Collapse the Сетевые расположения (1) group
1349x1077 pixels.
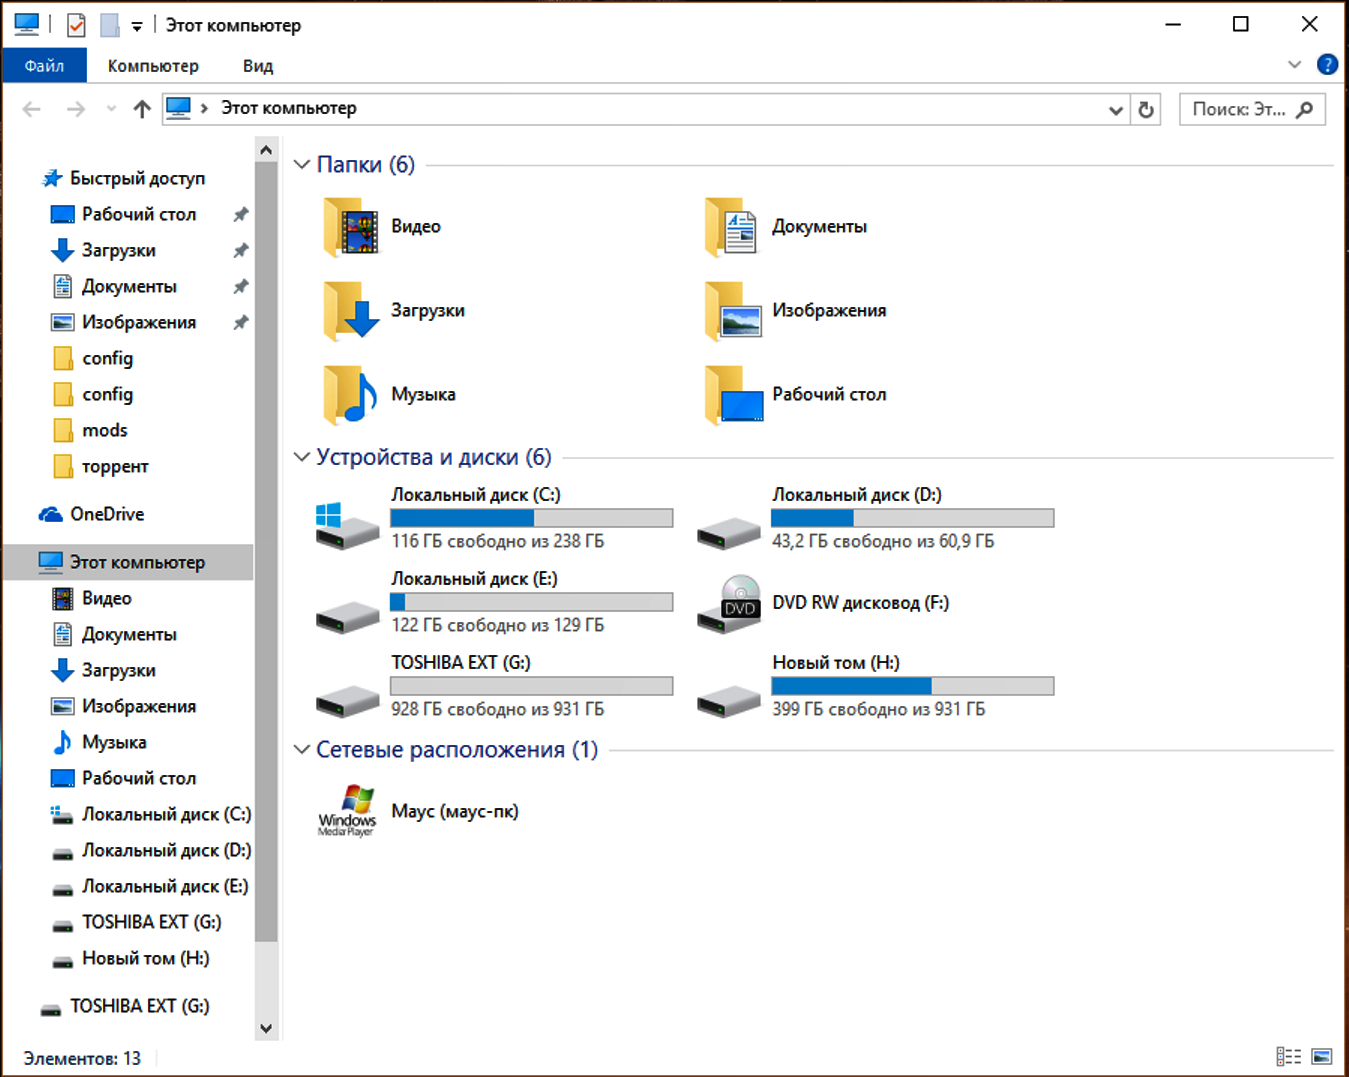click(x=302, y=749)
